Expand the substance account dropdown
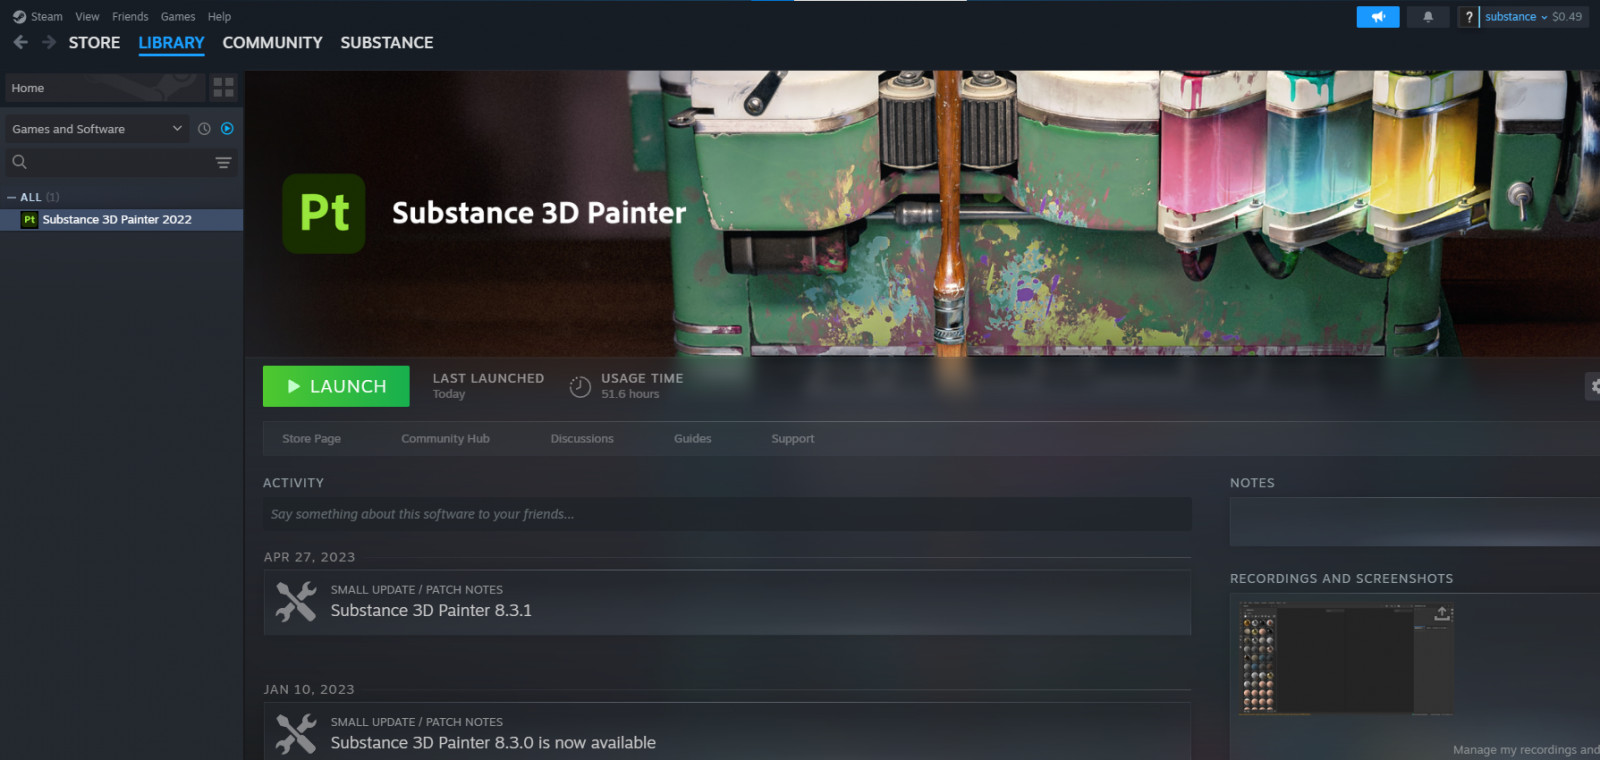Screen dimensions: 1600x760 coord(1516,16)
